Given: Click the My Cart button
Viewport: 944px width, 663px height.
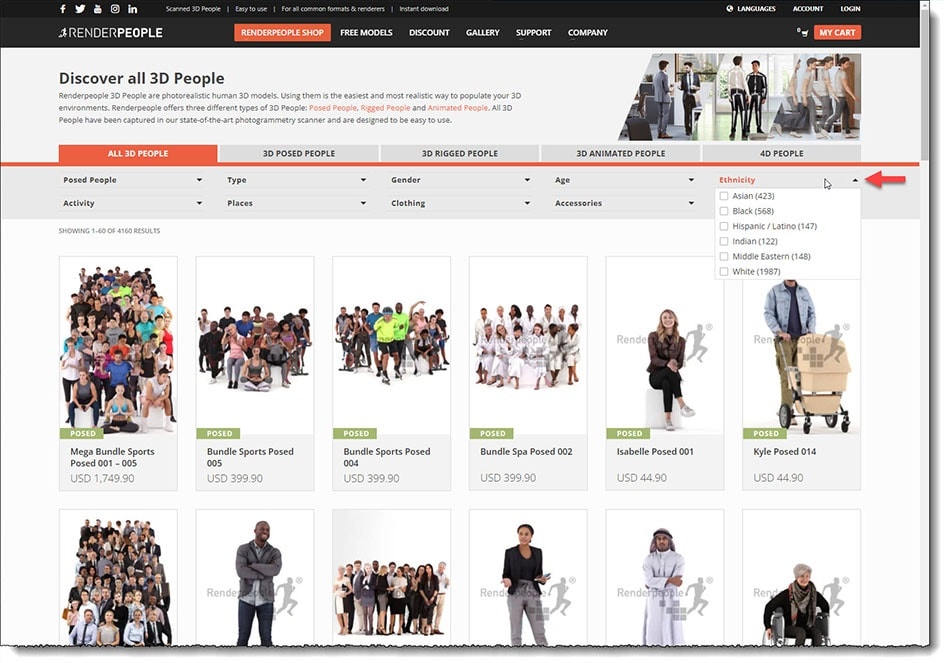Looking at the screenshot, I should 837,33.
